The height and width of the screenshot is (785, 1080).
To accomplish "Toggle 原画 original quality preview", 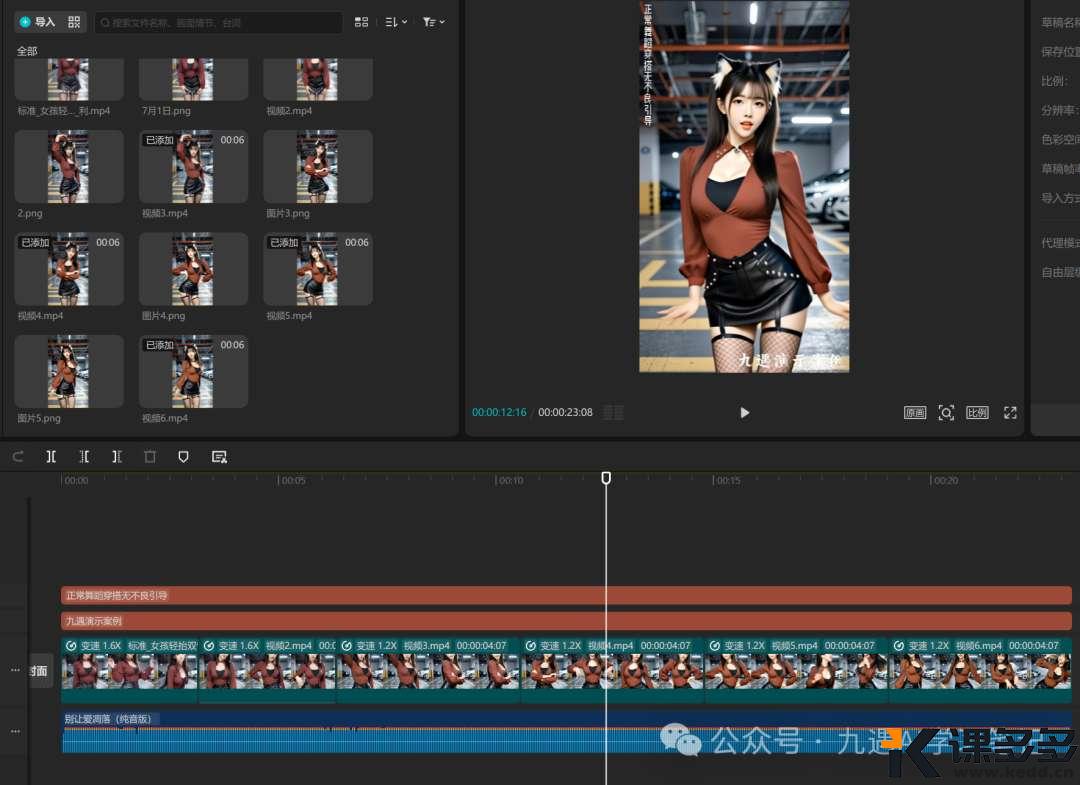I will point(914,413).
